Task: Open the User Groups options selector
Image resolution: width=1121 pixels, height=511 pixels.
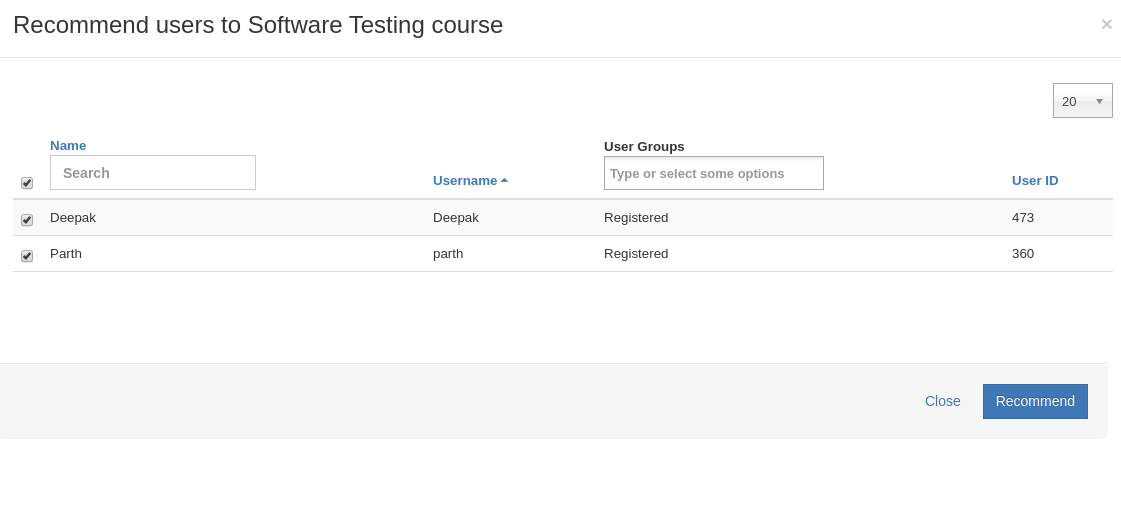Action: [713, 173]
